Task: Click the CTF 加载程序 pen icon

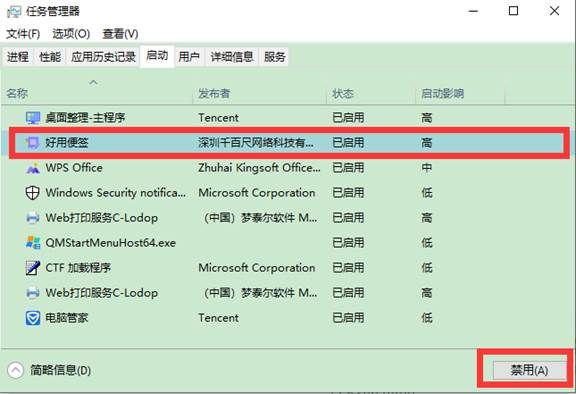Action: (33, 268)
